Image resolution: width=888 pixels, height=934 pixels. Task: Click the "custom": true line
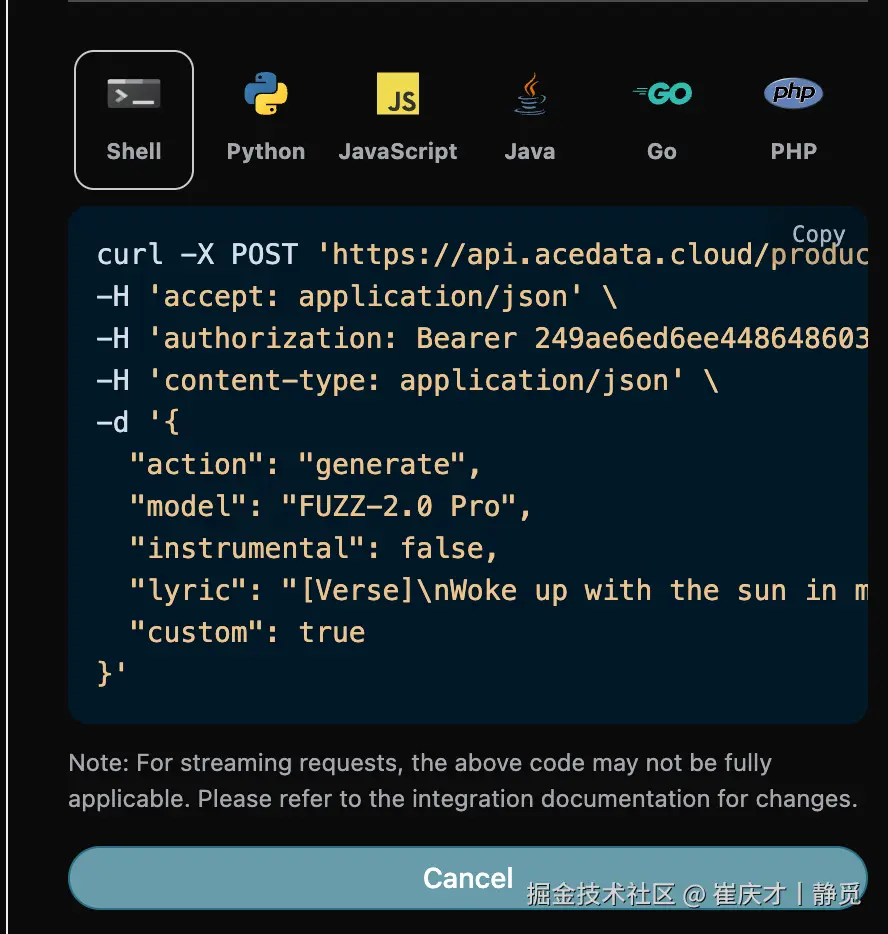(247, 633)
